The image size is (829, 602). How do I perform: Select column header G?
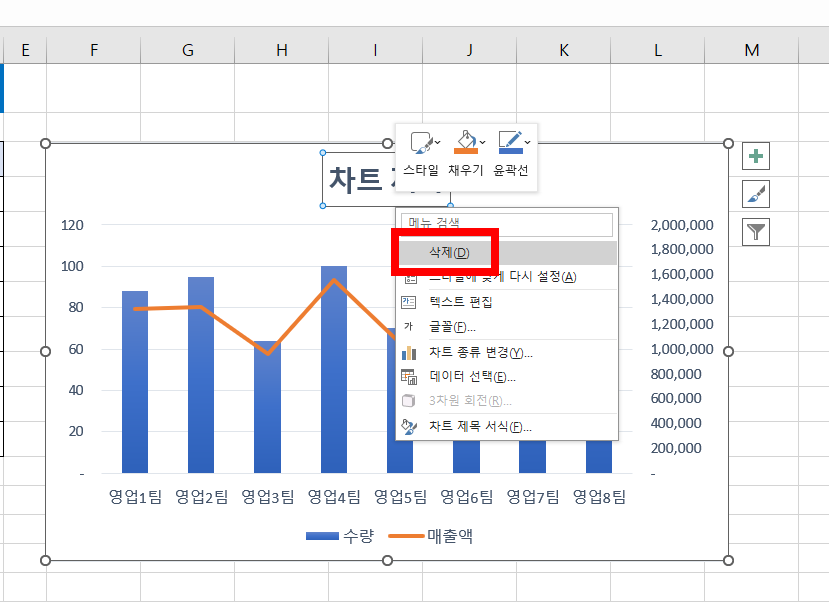[x=188, y=50]
